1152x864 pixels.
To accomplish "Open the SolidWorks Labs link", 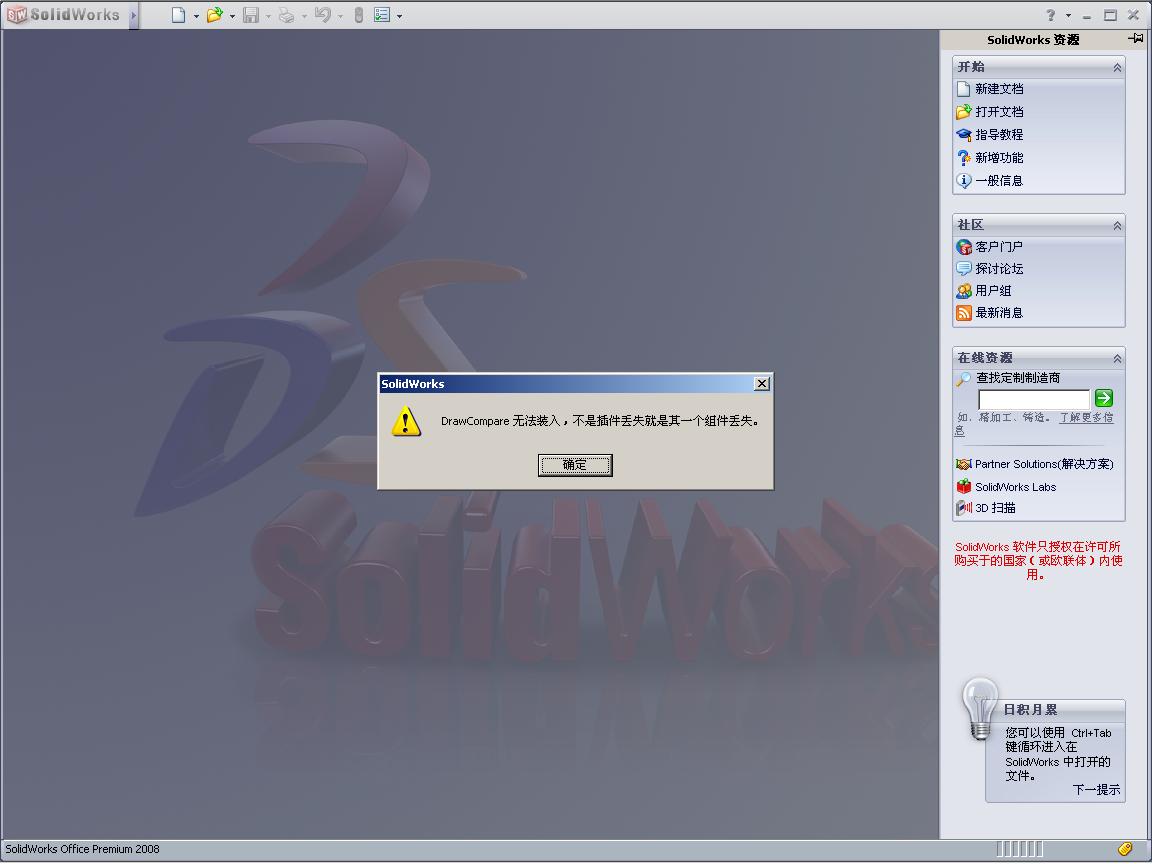I will pyautogui.click(x=1015, y=487).
